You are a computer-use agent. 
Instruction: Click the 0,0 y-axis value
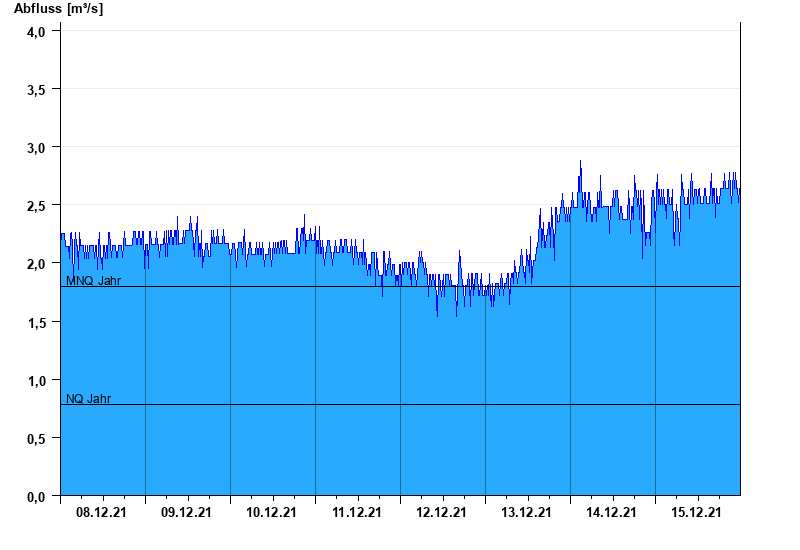(36, 497)
